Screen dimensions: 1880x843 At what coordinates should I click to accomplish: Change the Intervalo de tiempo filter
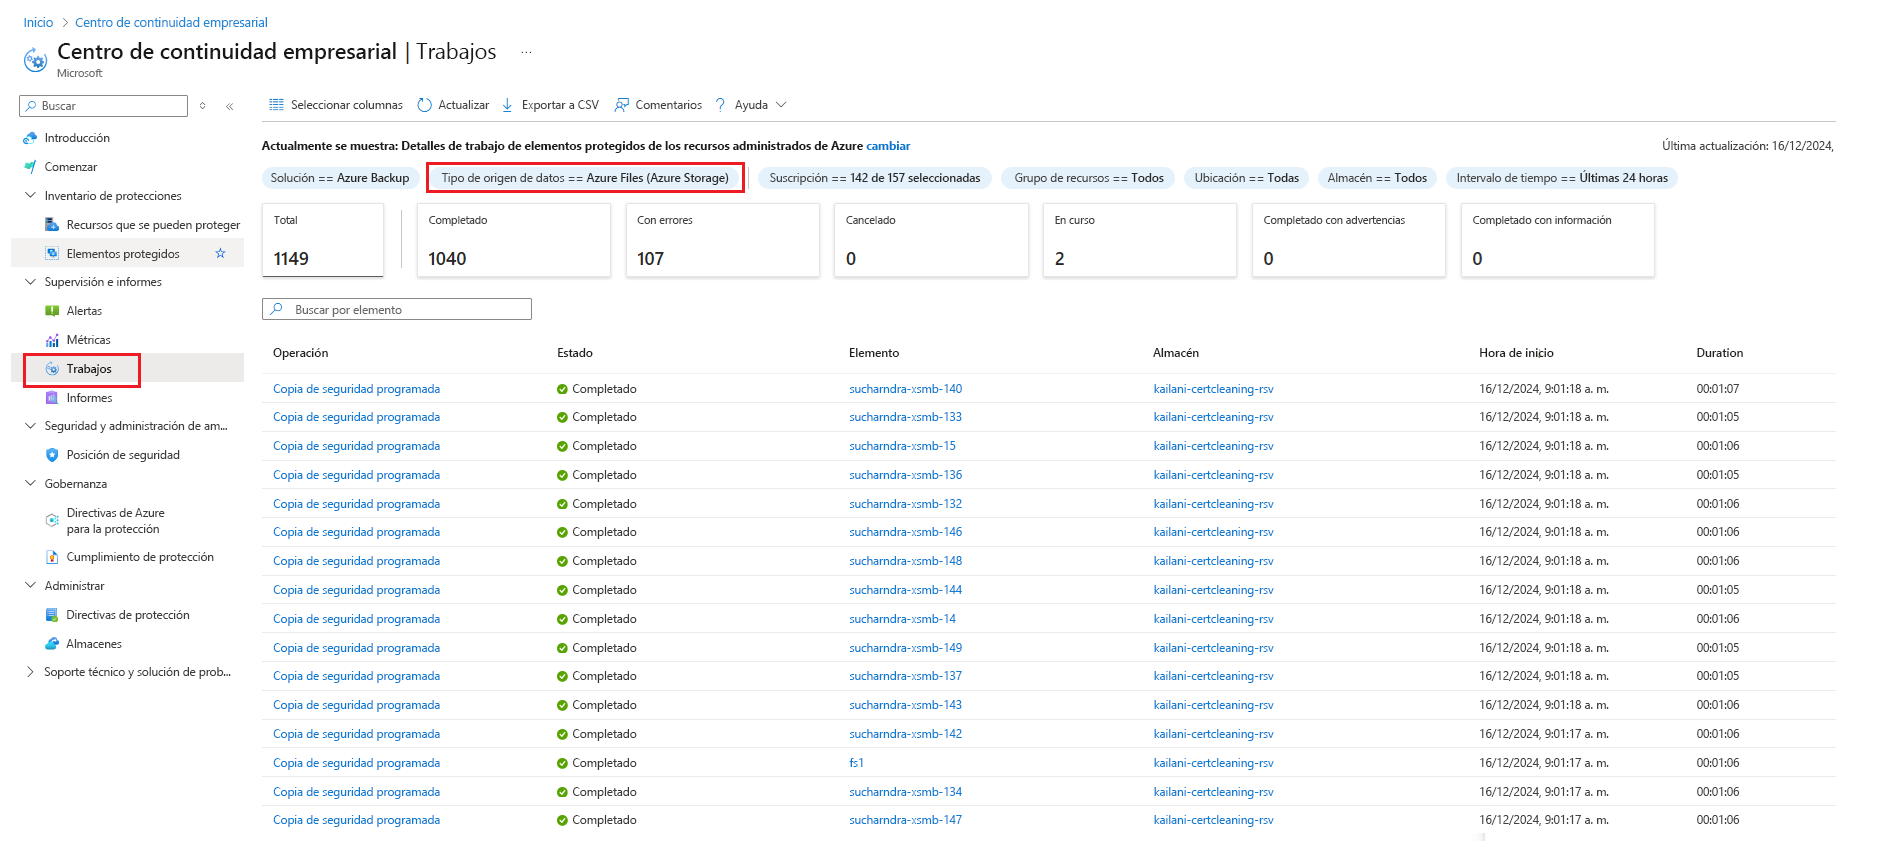(x=1562, y=178)
